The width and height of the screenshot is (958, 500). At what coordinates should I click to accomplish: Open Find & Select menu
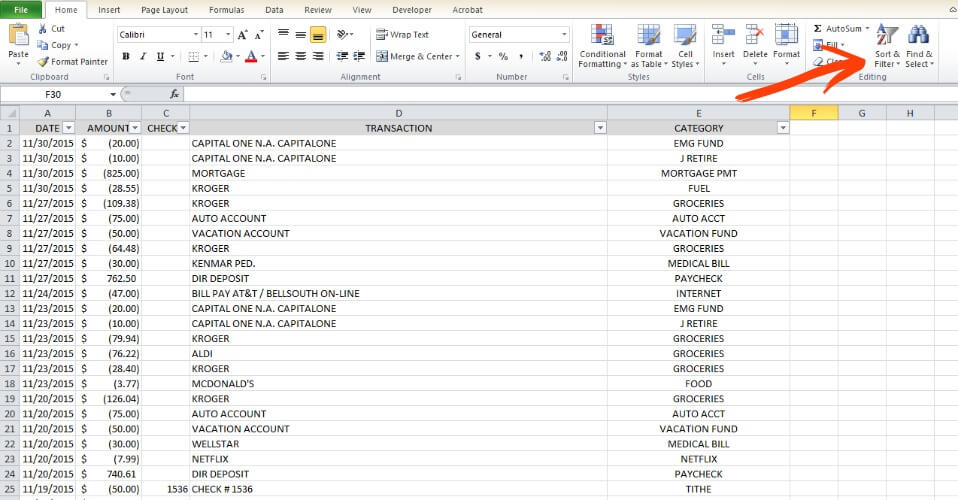click(920, 46)
